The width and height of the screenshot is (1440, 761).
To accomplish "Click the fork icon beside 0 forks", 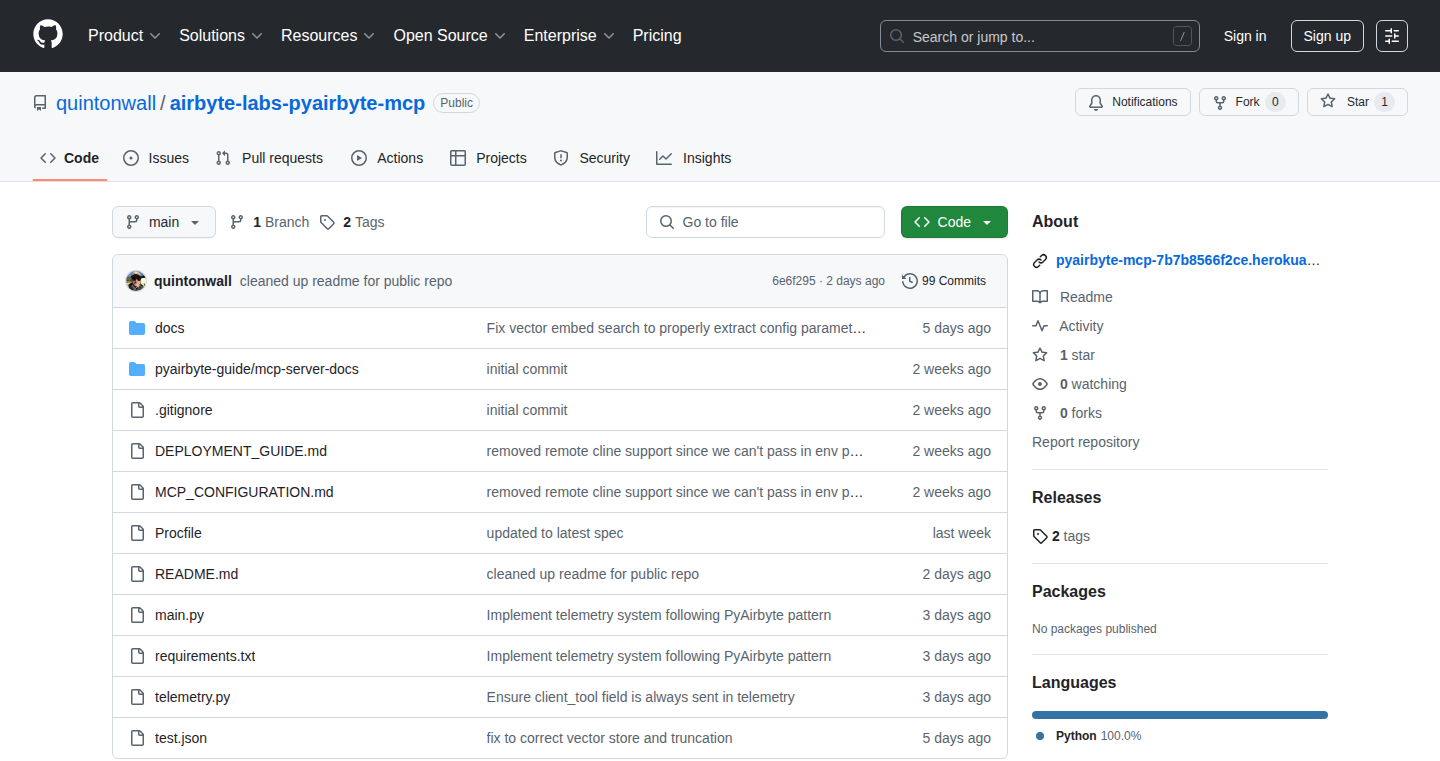I will (x=1040, y=413).
